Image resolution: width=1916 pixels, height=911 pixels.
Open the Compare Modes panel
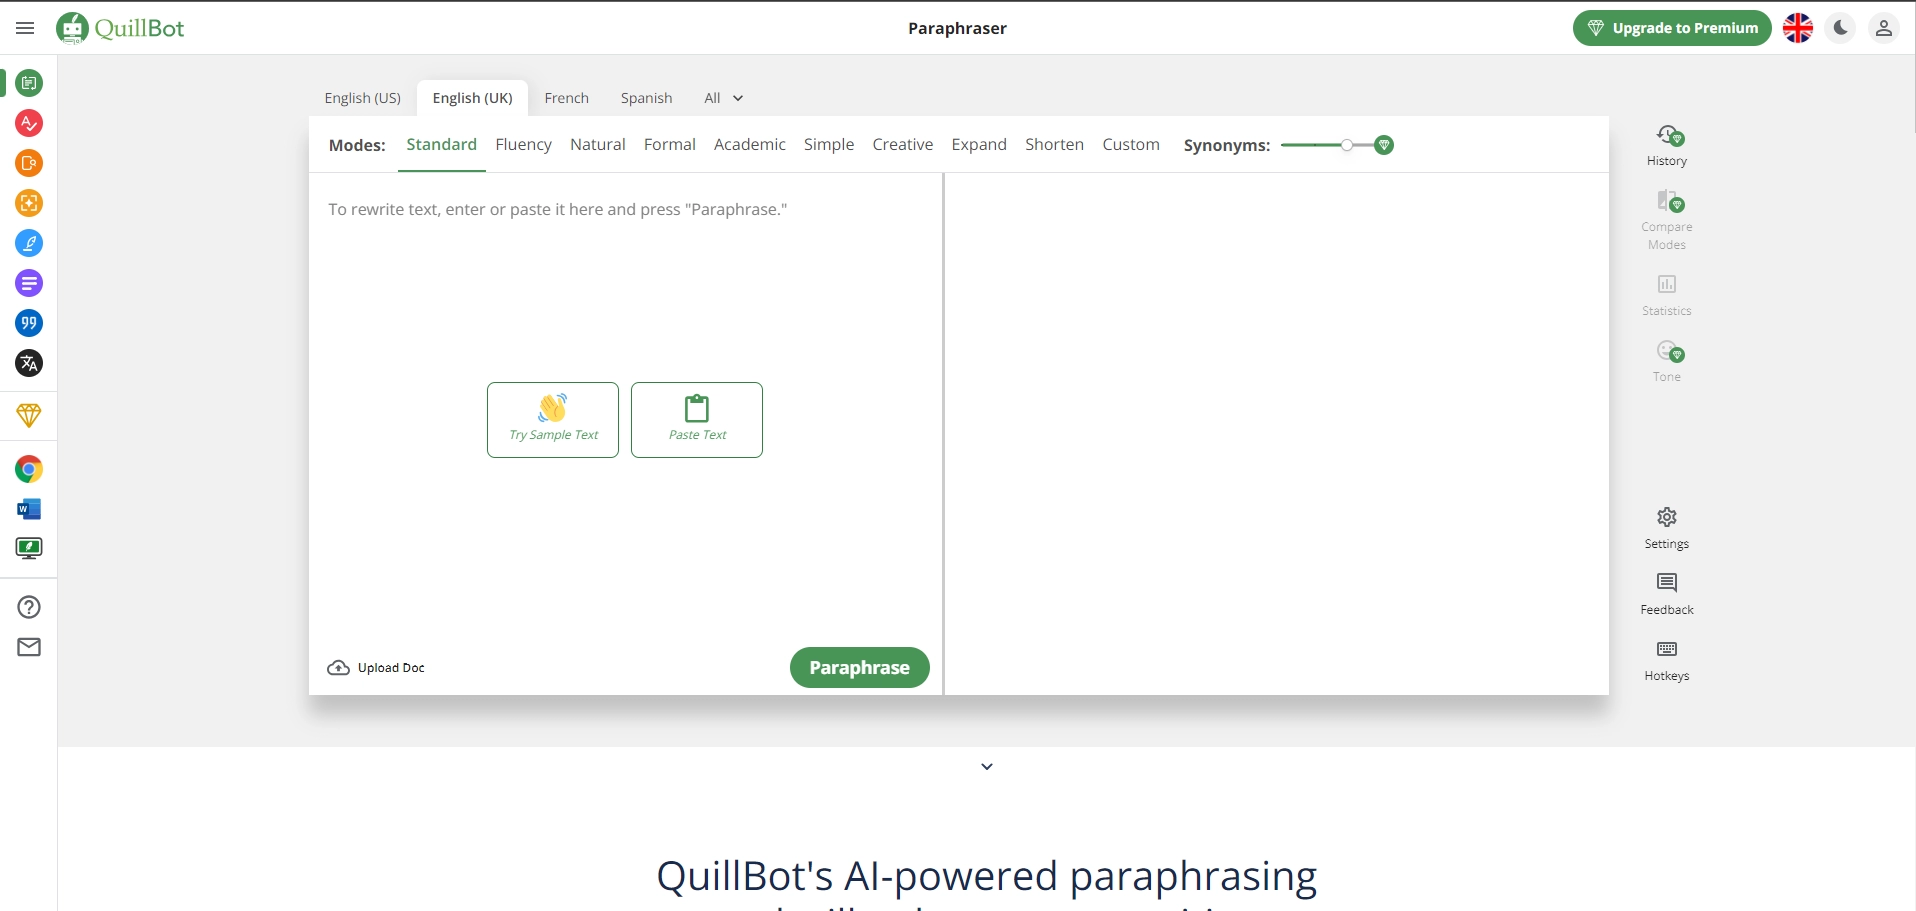click(1666, 217)
